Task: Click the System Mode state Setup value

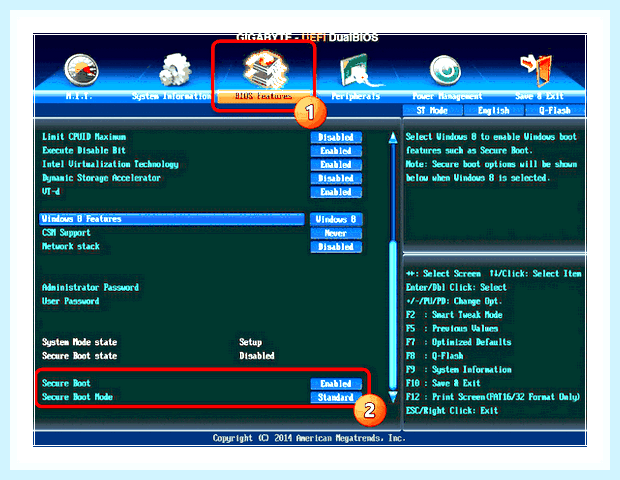Action: tap(250, 342)
